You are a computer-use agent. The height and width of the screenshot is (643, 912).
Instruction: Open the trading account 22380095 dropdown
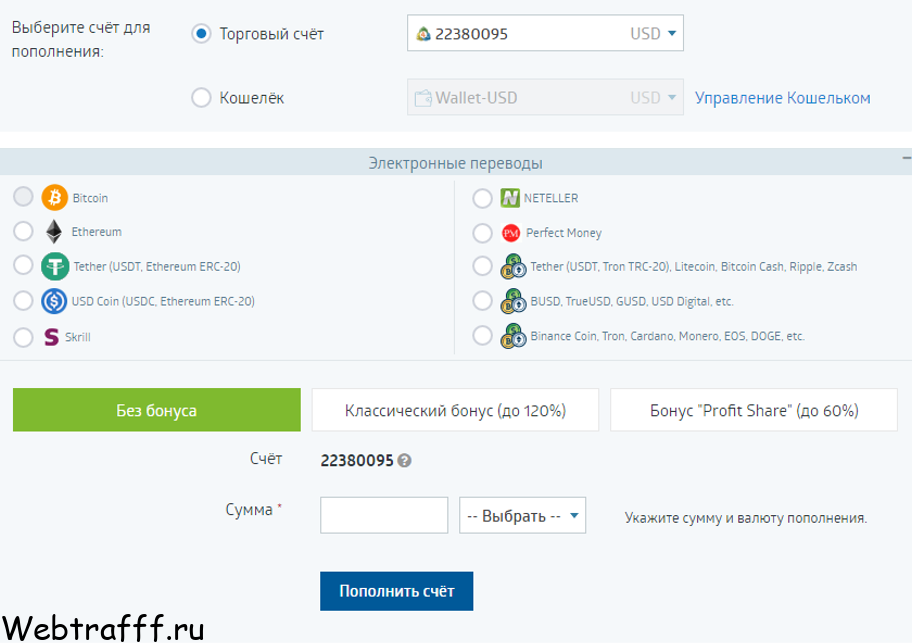click(x=545, y=33)
